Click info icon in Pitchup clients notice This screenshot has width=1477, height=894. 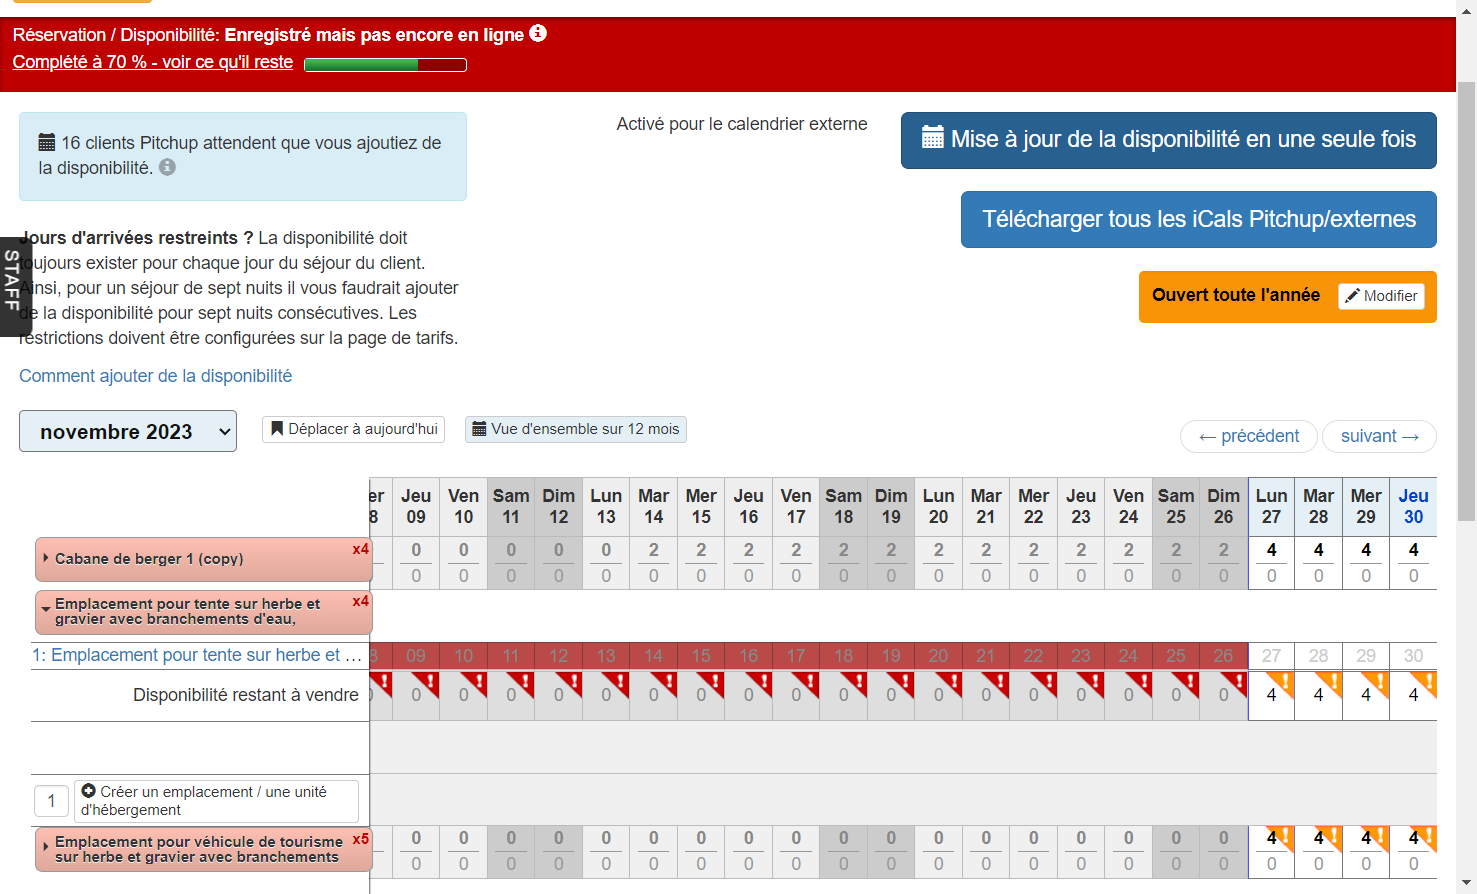coord(167,167)
